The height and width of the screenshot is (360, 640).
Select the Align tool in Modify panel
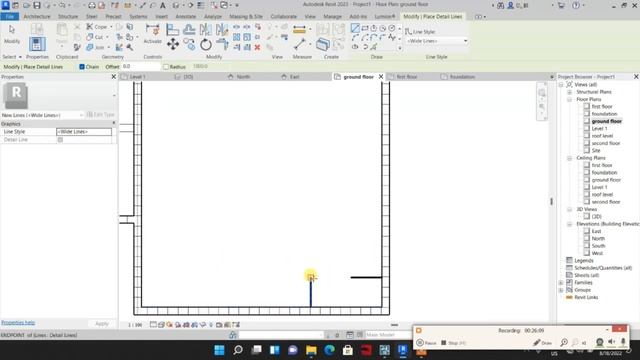173,29
